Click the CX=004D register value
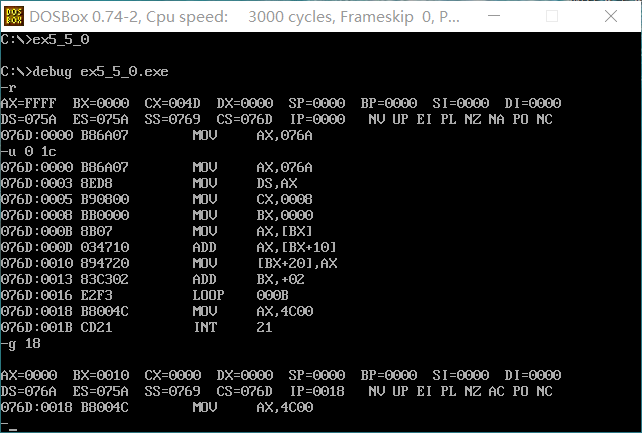642x433 pixels. (172, 103)
